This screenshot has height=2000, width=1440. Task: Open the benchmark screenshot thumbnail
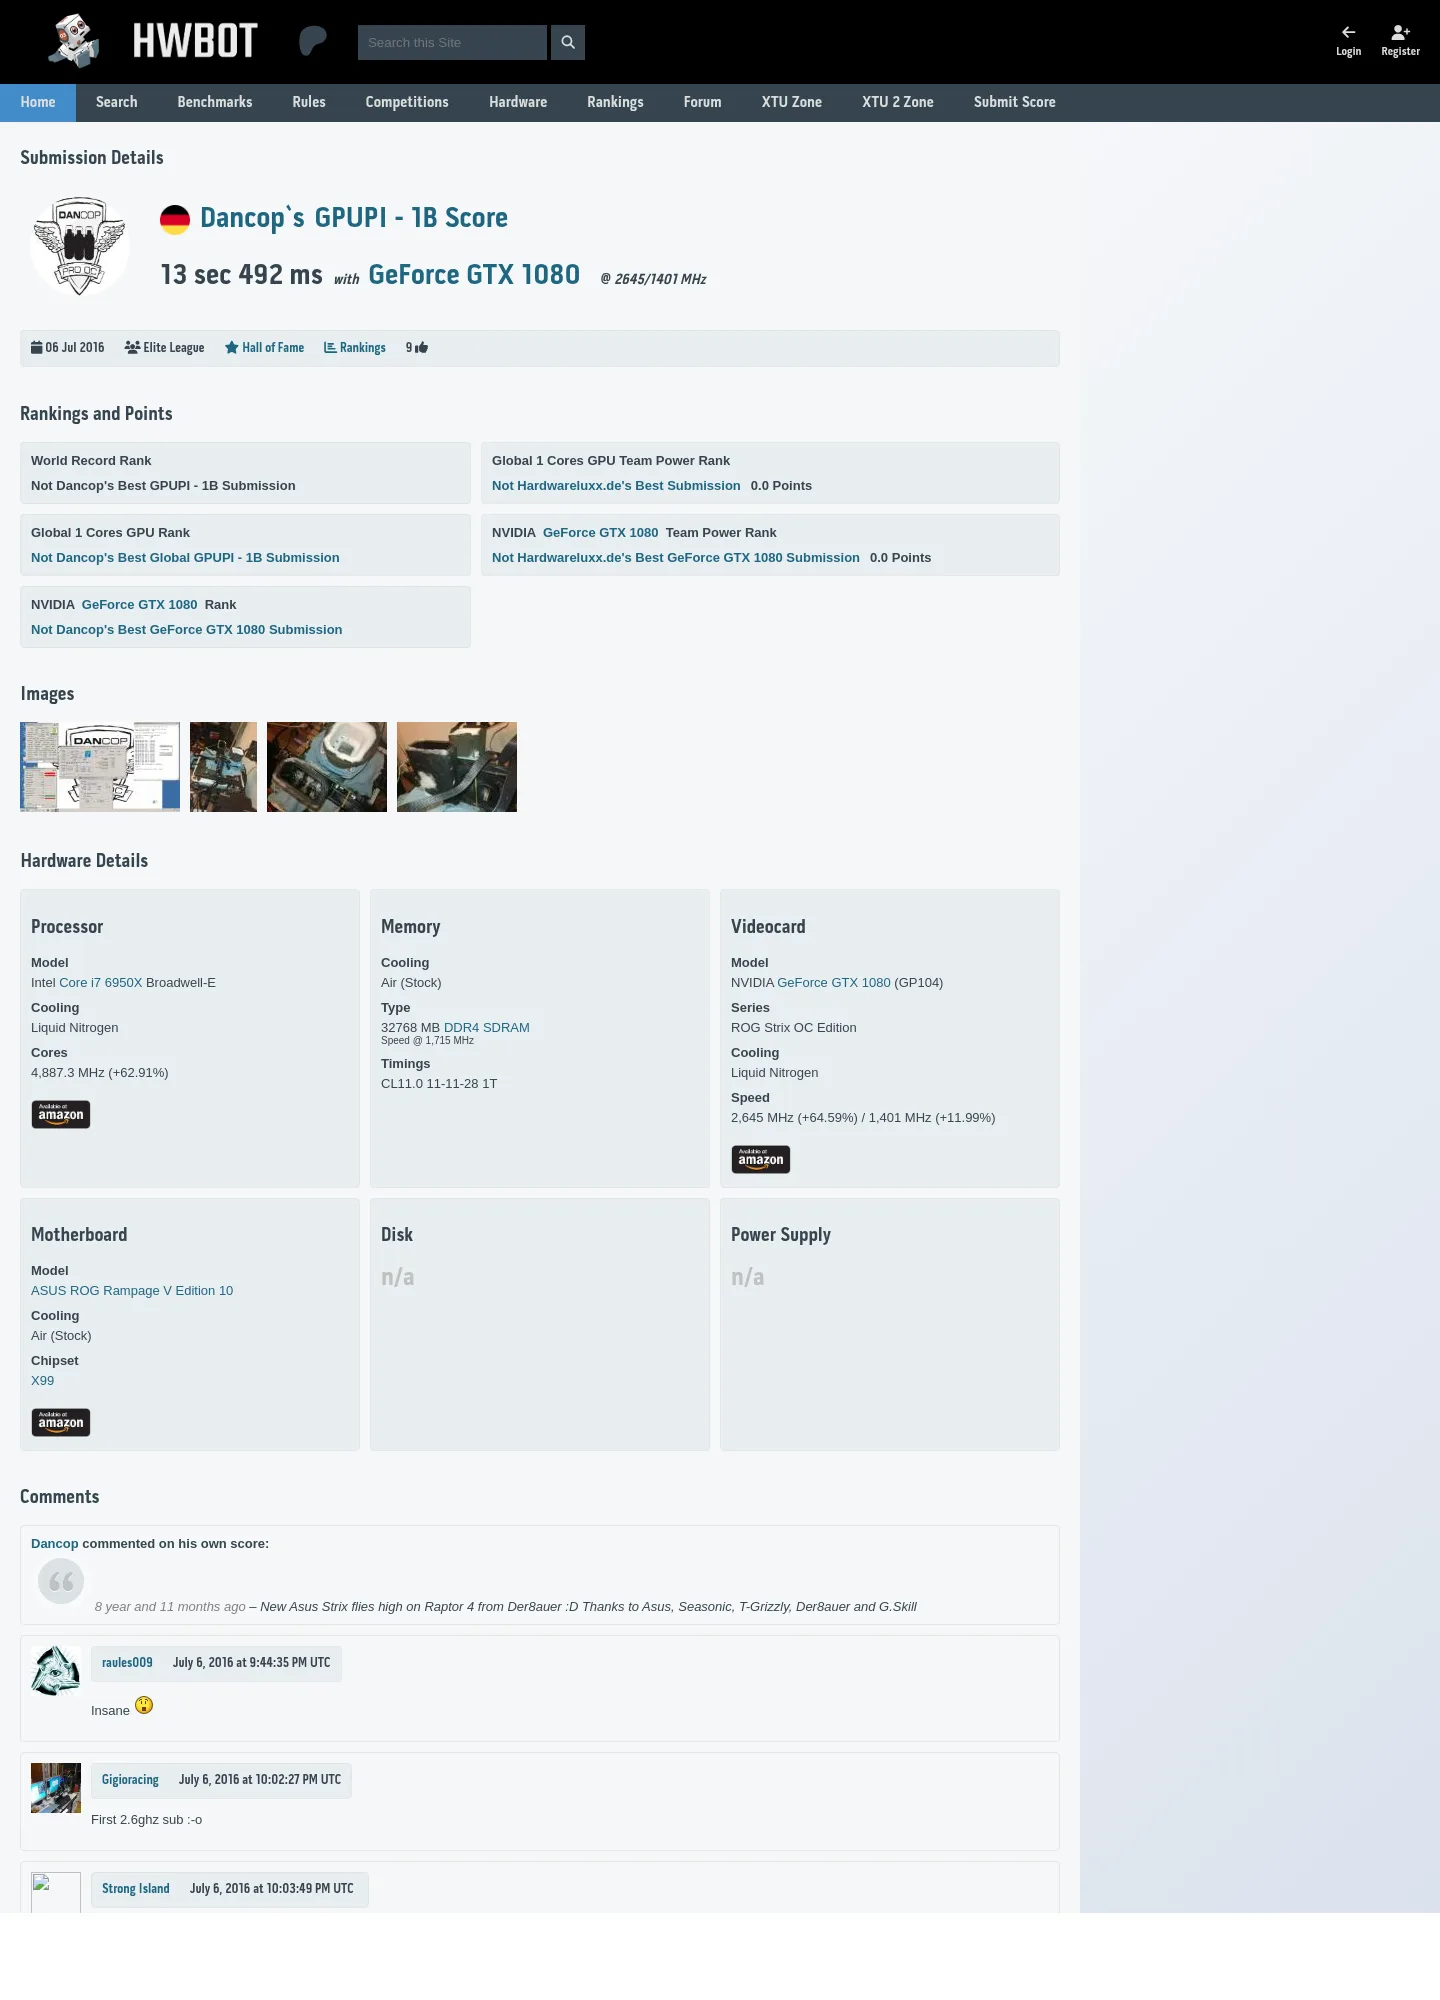click(x=100, y=767)
